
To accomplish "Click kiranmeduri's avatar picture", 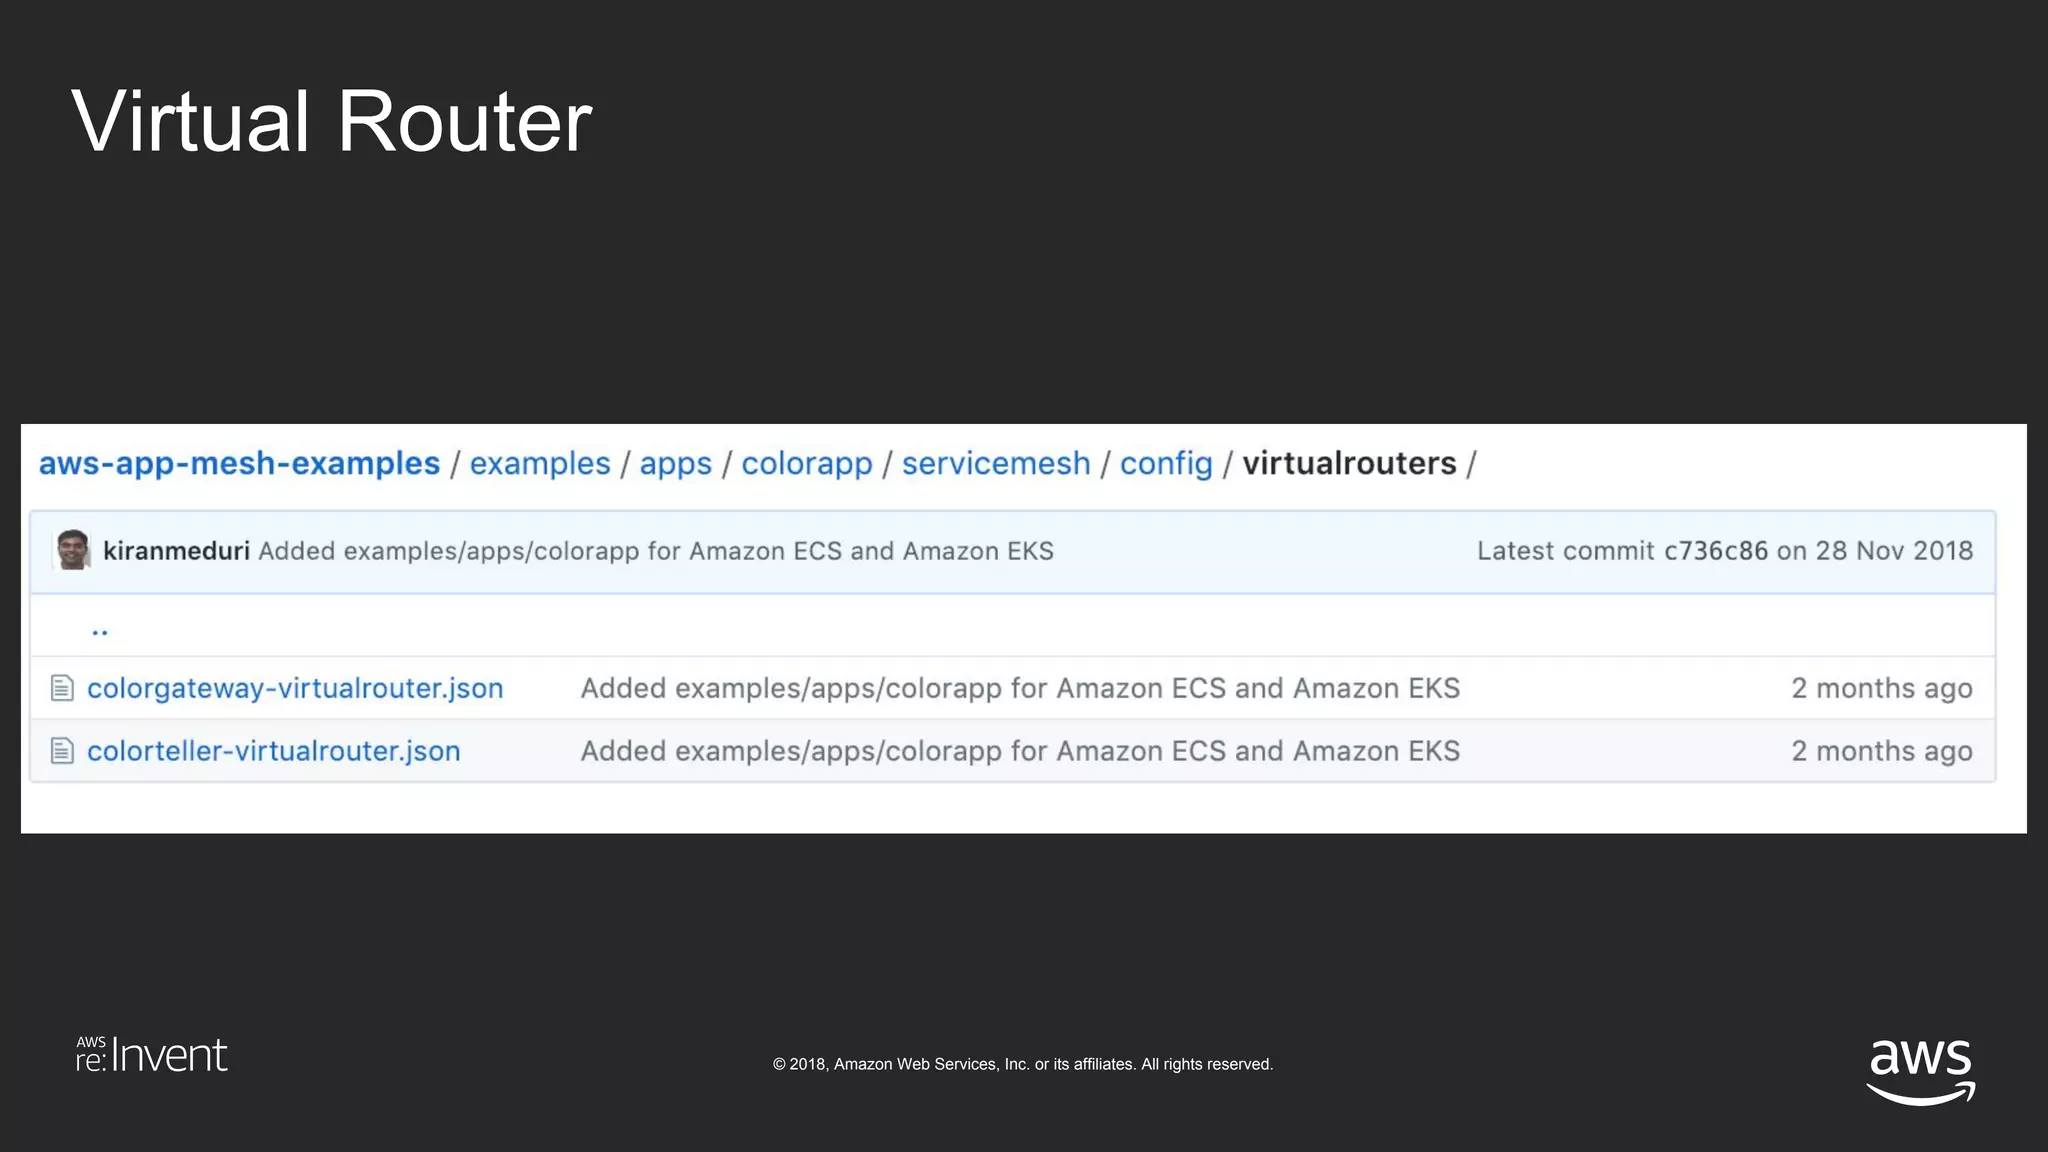I will tap(73, 551).
